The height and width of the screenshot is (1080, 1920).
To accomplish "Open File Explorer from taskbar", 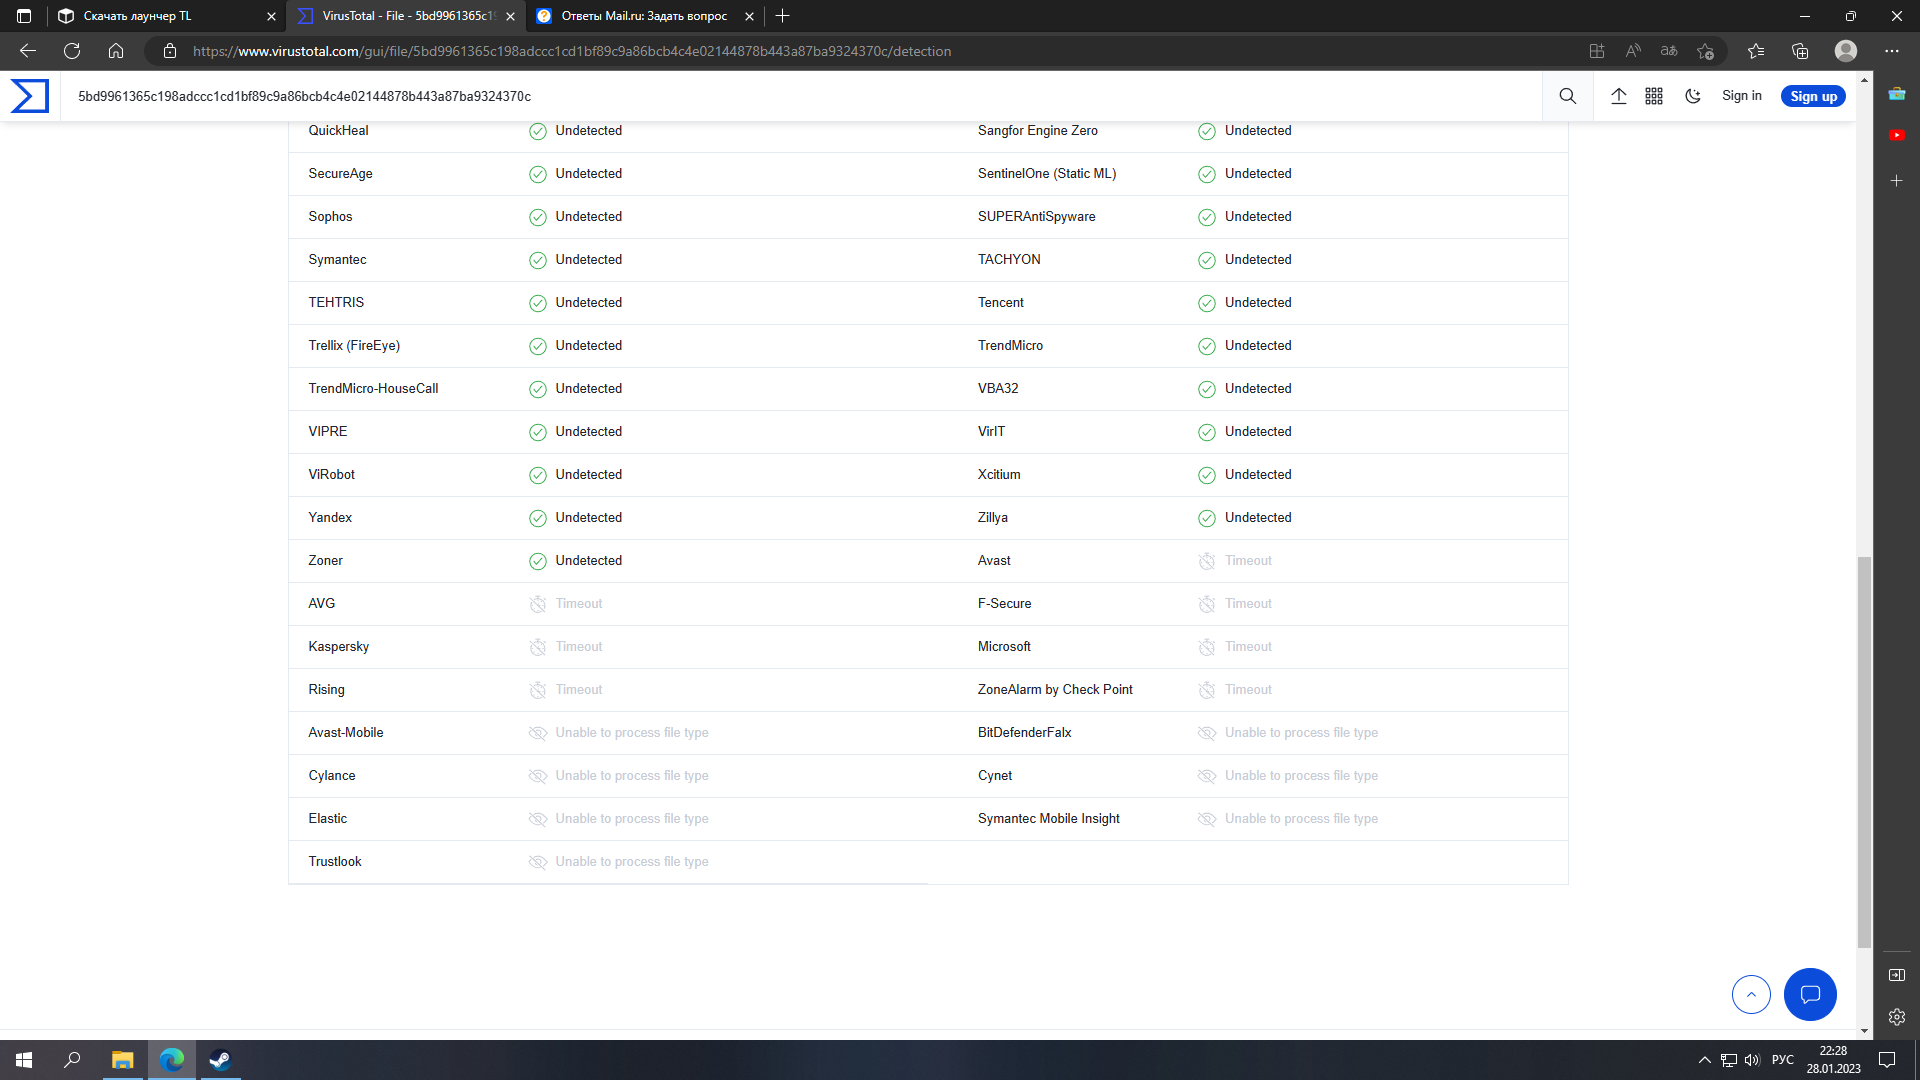I will pyautogui.click(x=122, y=1060).
